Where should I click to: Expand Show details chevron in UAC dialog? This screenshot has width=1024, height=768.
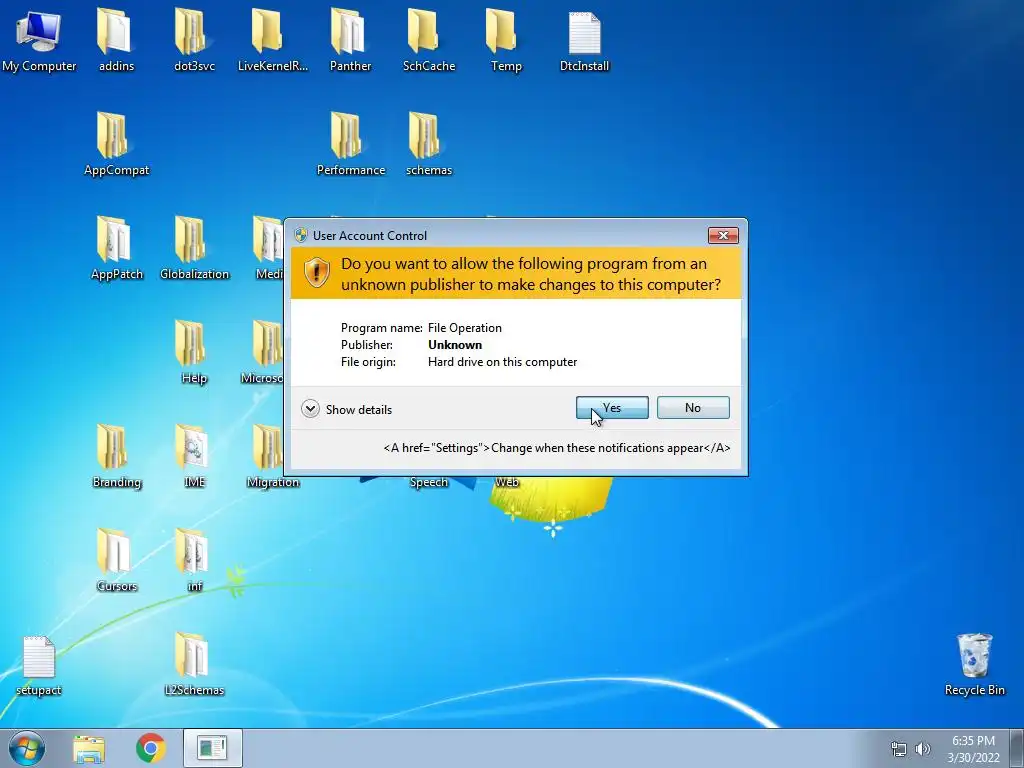point(310,409)
